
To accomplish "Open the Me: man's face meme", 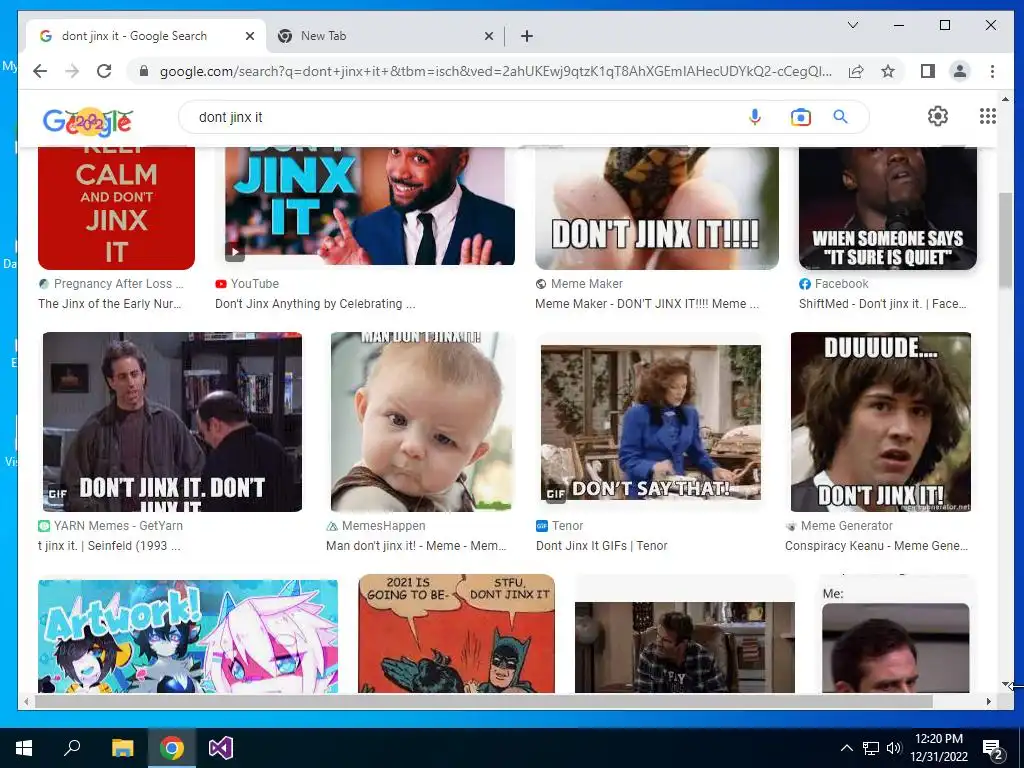I will point(895,648).
